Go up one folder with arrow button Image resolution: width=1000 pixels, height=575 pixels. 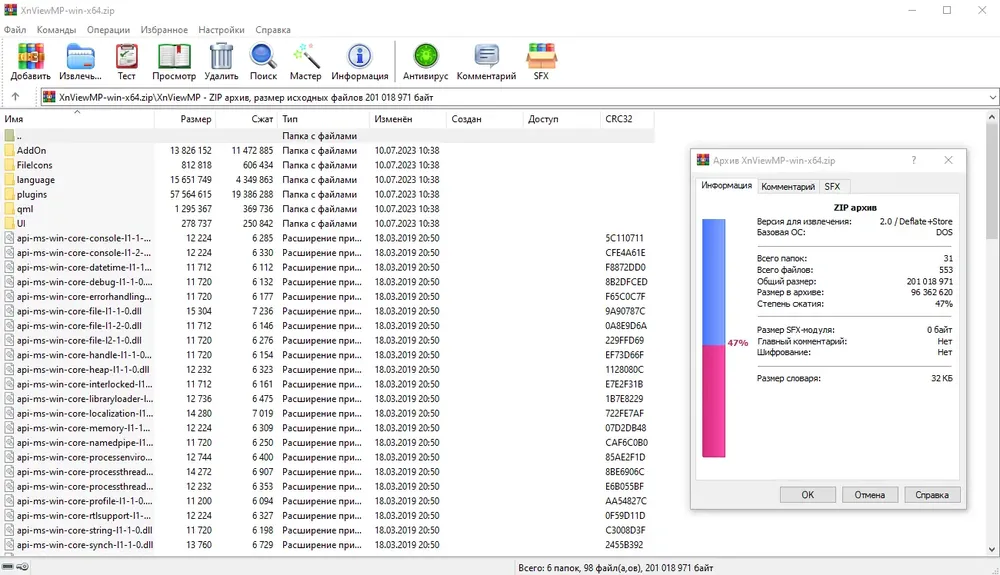coord(15,97)
